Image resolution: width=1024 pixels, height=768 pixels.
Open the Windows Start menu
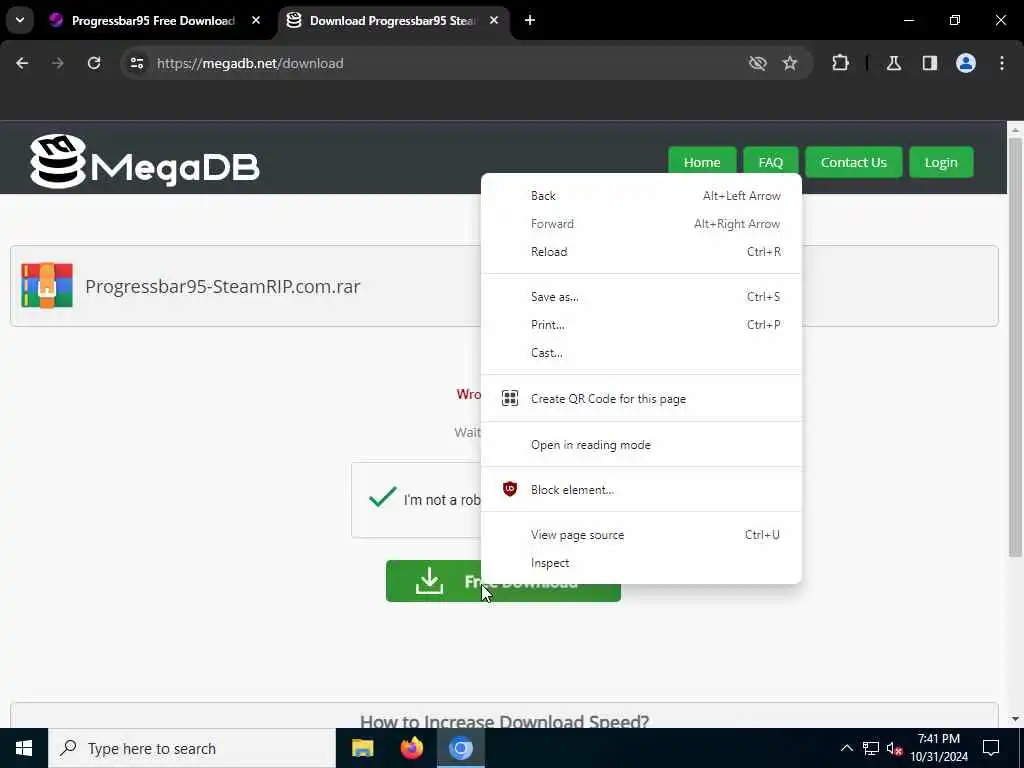[24, 748]
